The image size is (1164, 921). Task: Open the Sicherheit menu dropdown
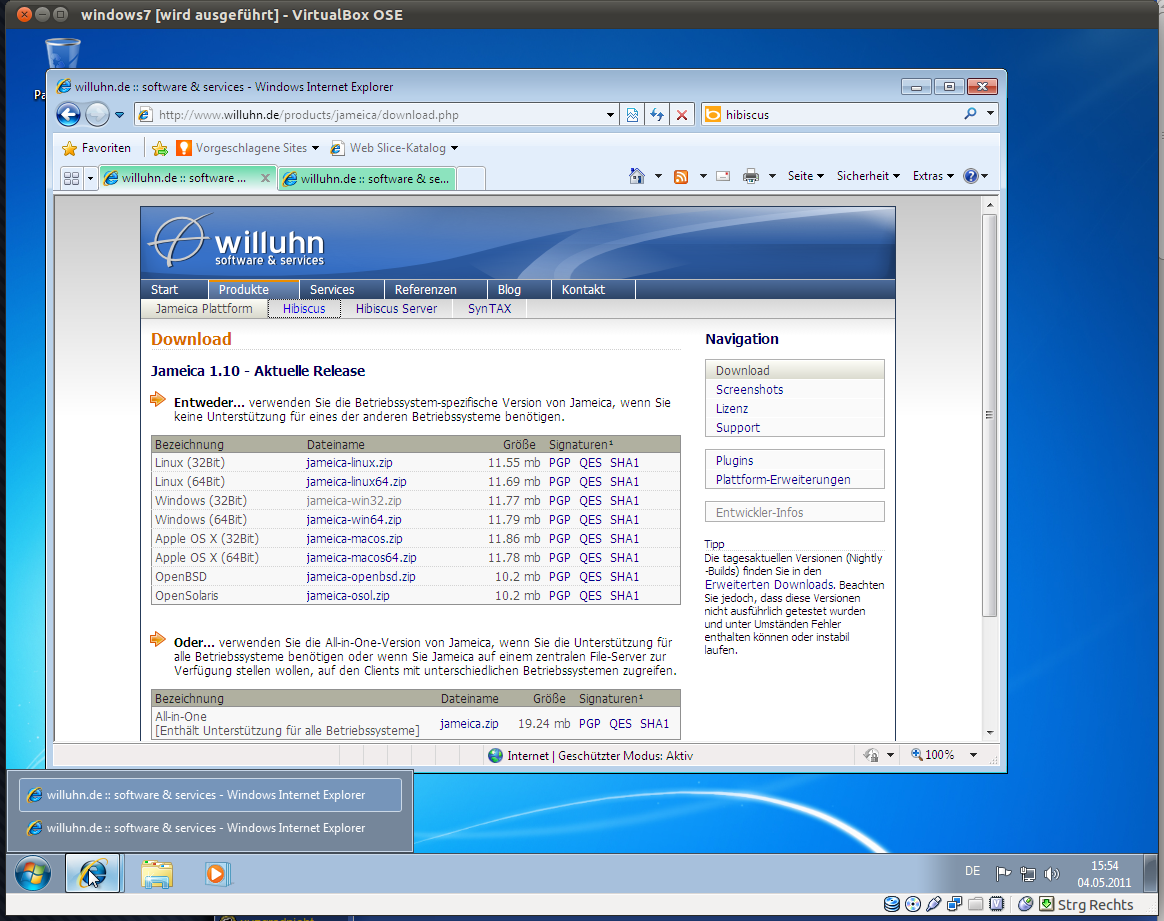868,176
